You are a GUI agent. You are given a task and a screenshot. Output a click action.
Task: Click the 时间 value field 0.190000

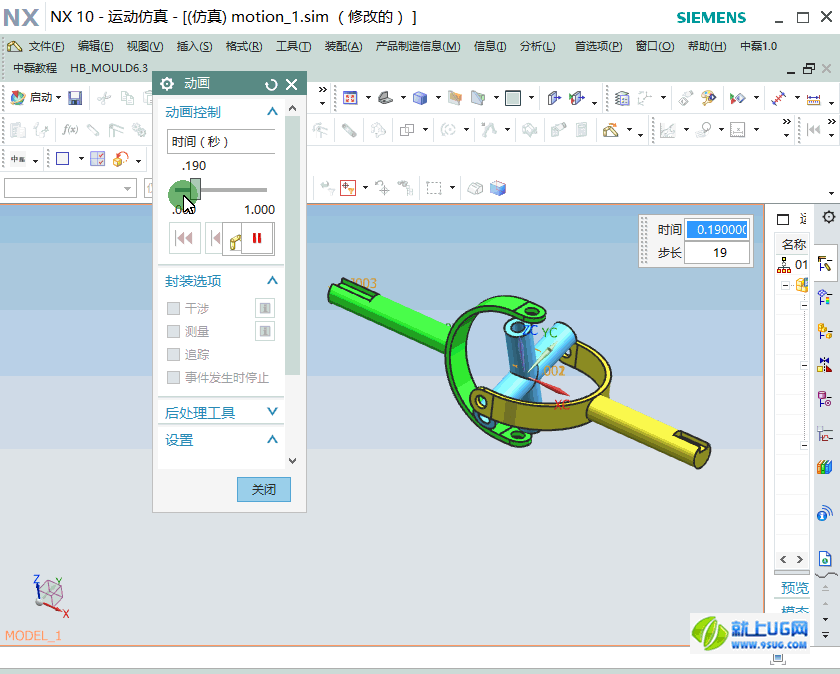point(717,229)
